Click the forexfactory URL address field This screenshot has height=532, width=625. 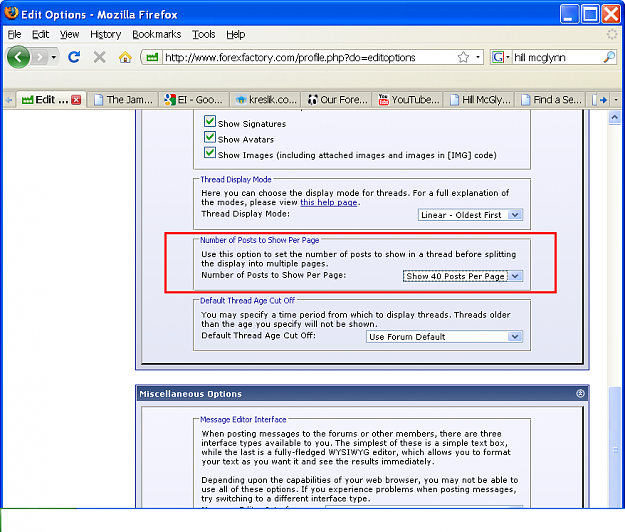pyautogui.click(x=309, y=57)
